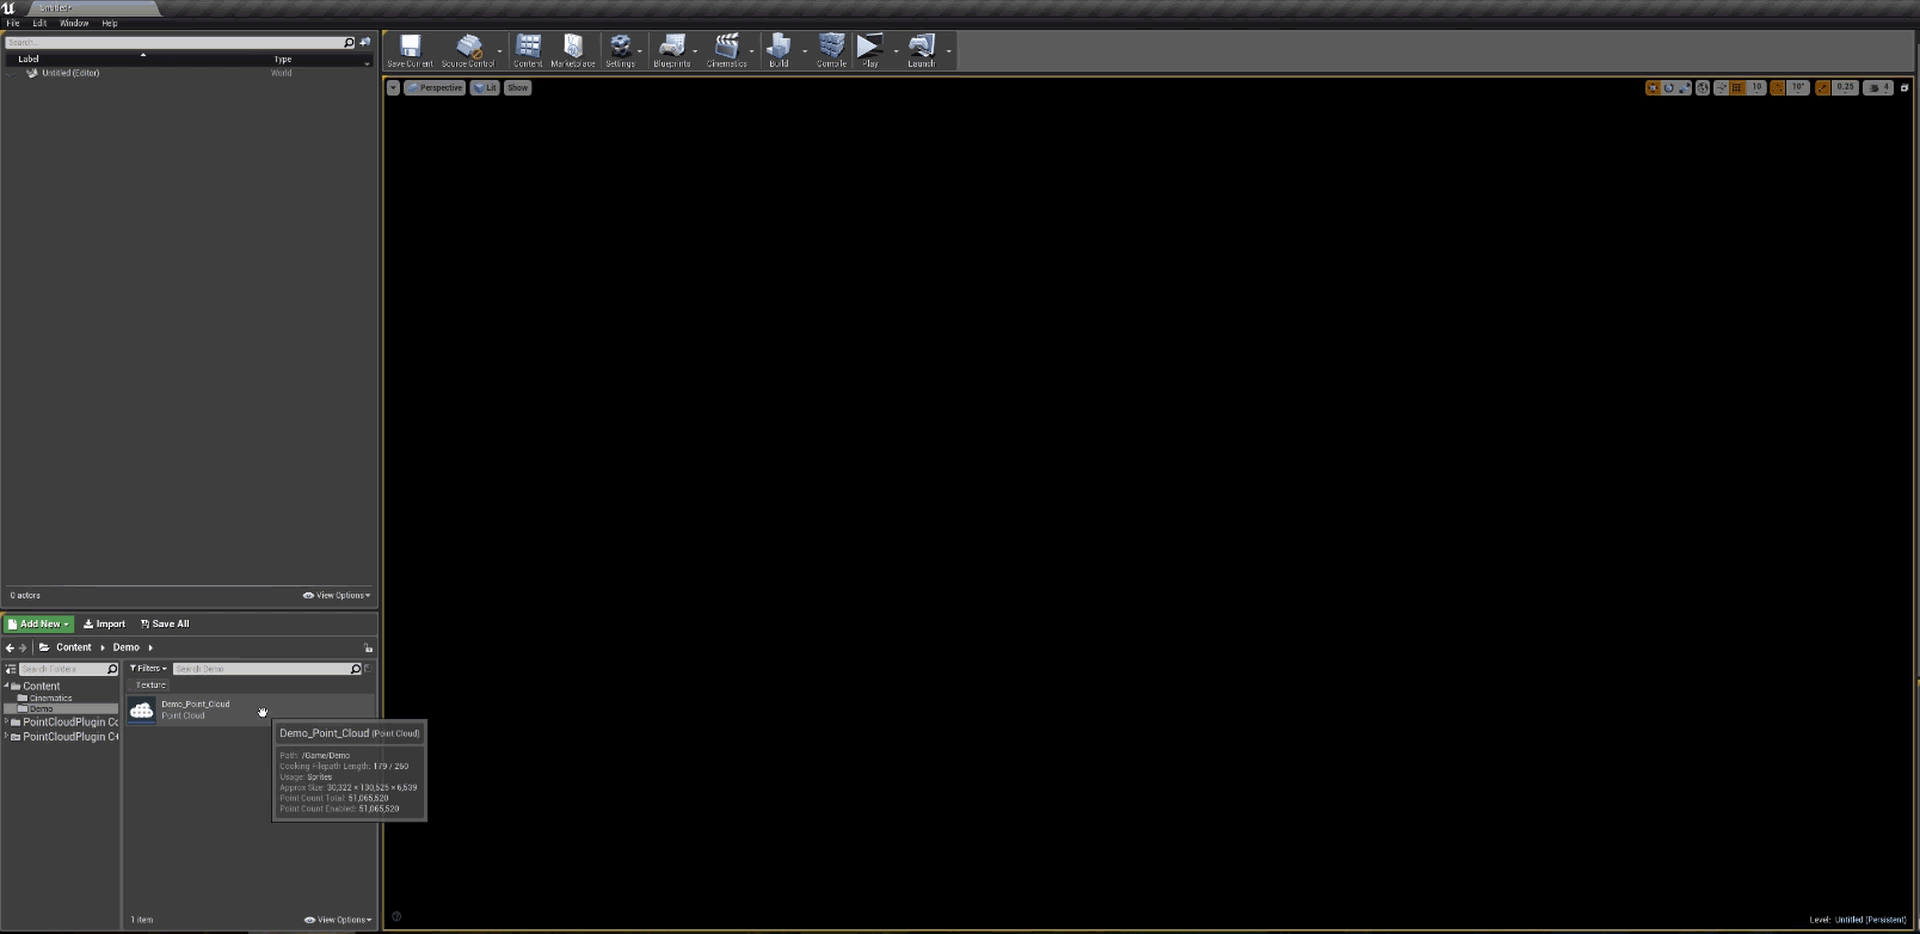This screenshot has width=1920, height=934.
Task: Select the translate gizmo mode icon
Action: (1653, 88)
